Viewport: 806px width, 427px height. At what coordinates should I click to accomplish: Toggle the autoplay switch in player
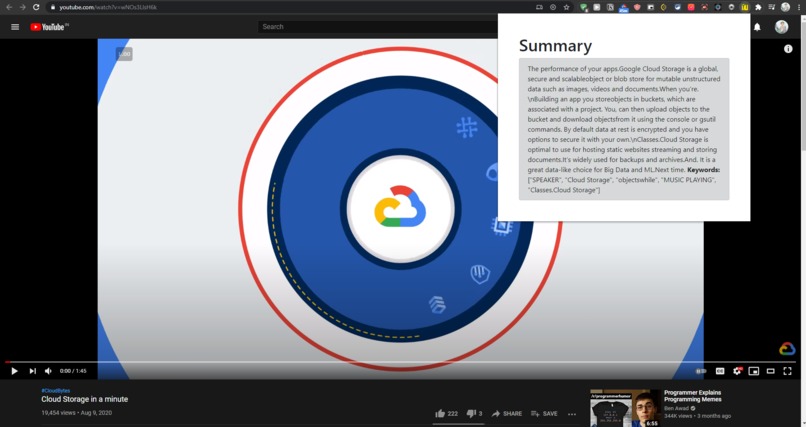(701, 371)
